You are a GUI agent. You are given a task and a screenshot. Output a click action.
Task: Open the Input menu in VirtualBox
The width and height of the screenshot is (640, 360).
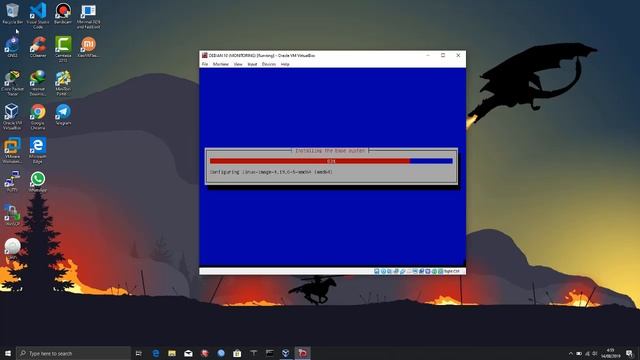pos(252,64)
